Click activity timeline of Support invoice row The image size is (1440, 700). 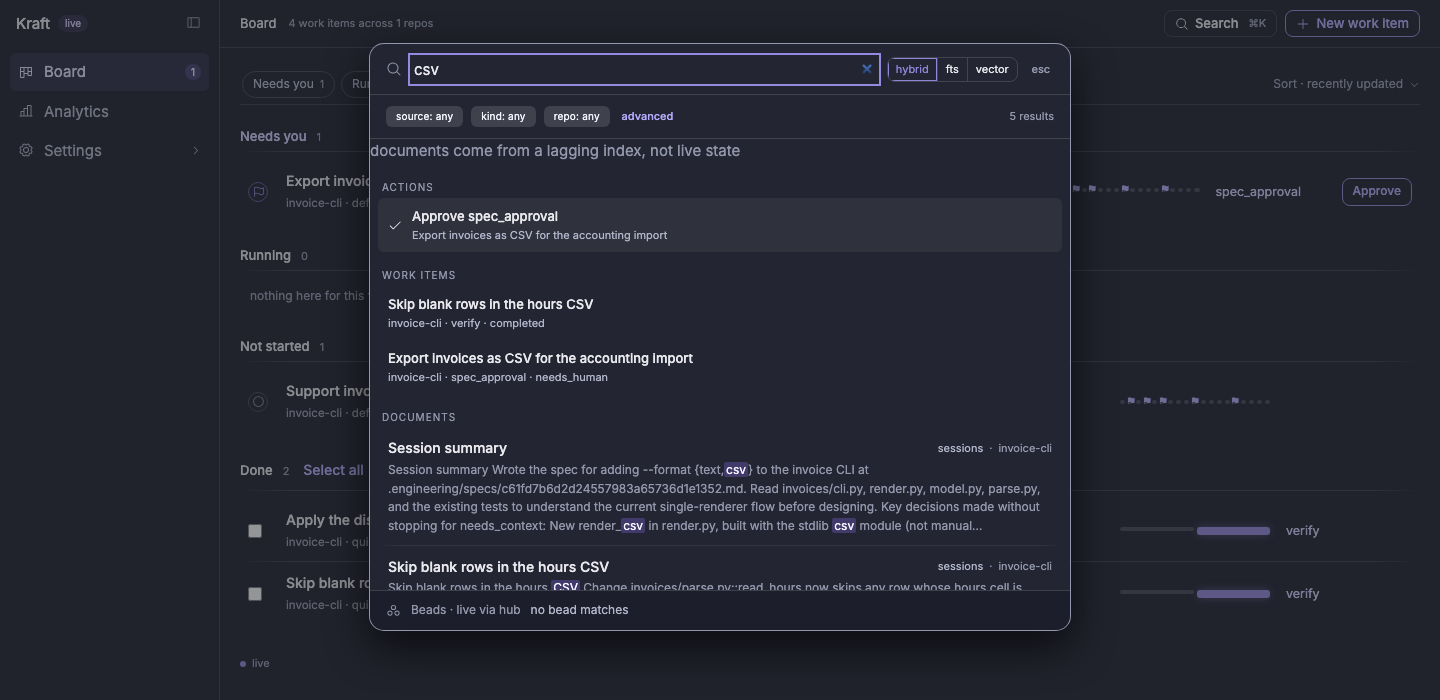1195,401
